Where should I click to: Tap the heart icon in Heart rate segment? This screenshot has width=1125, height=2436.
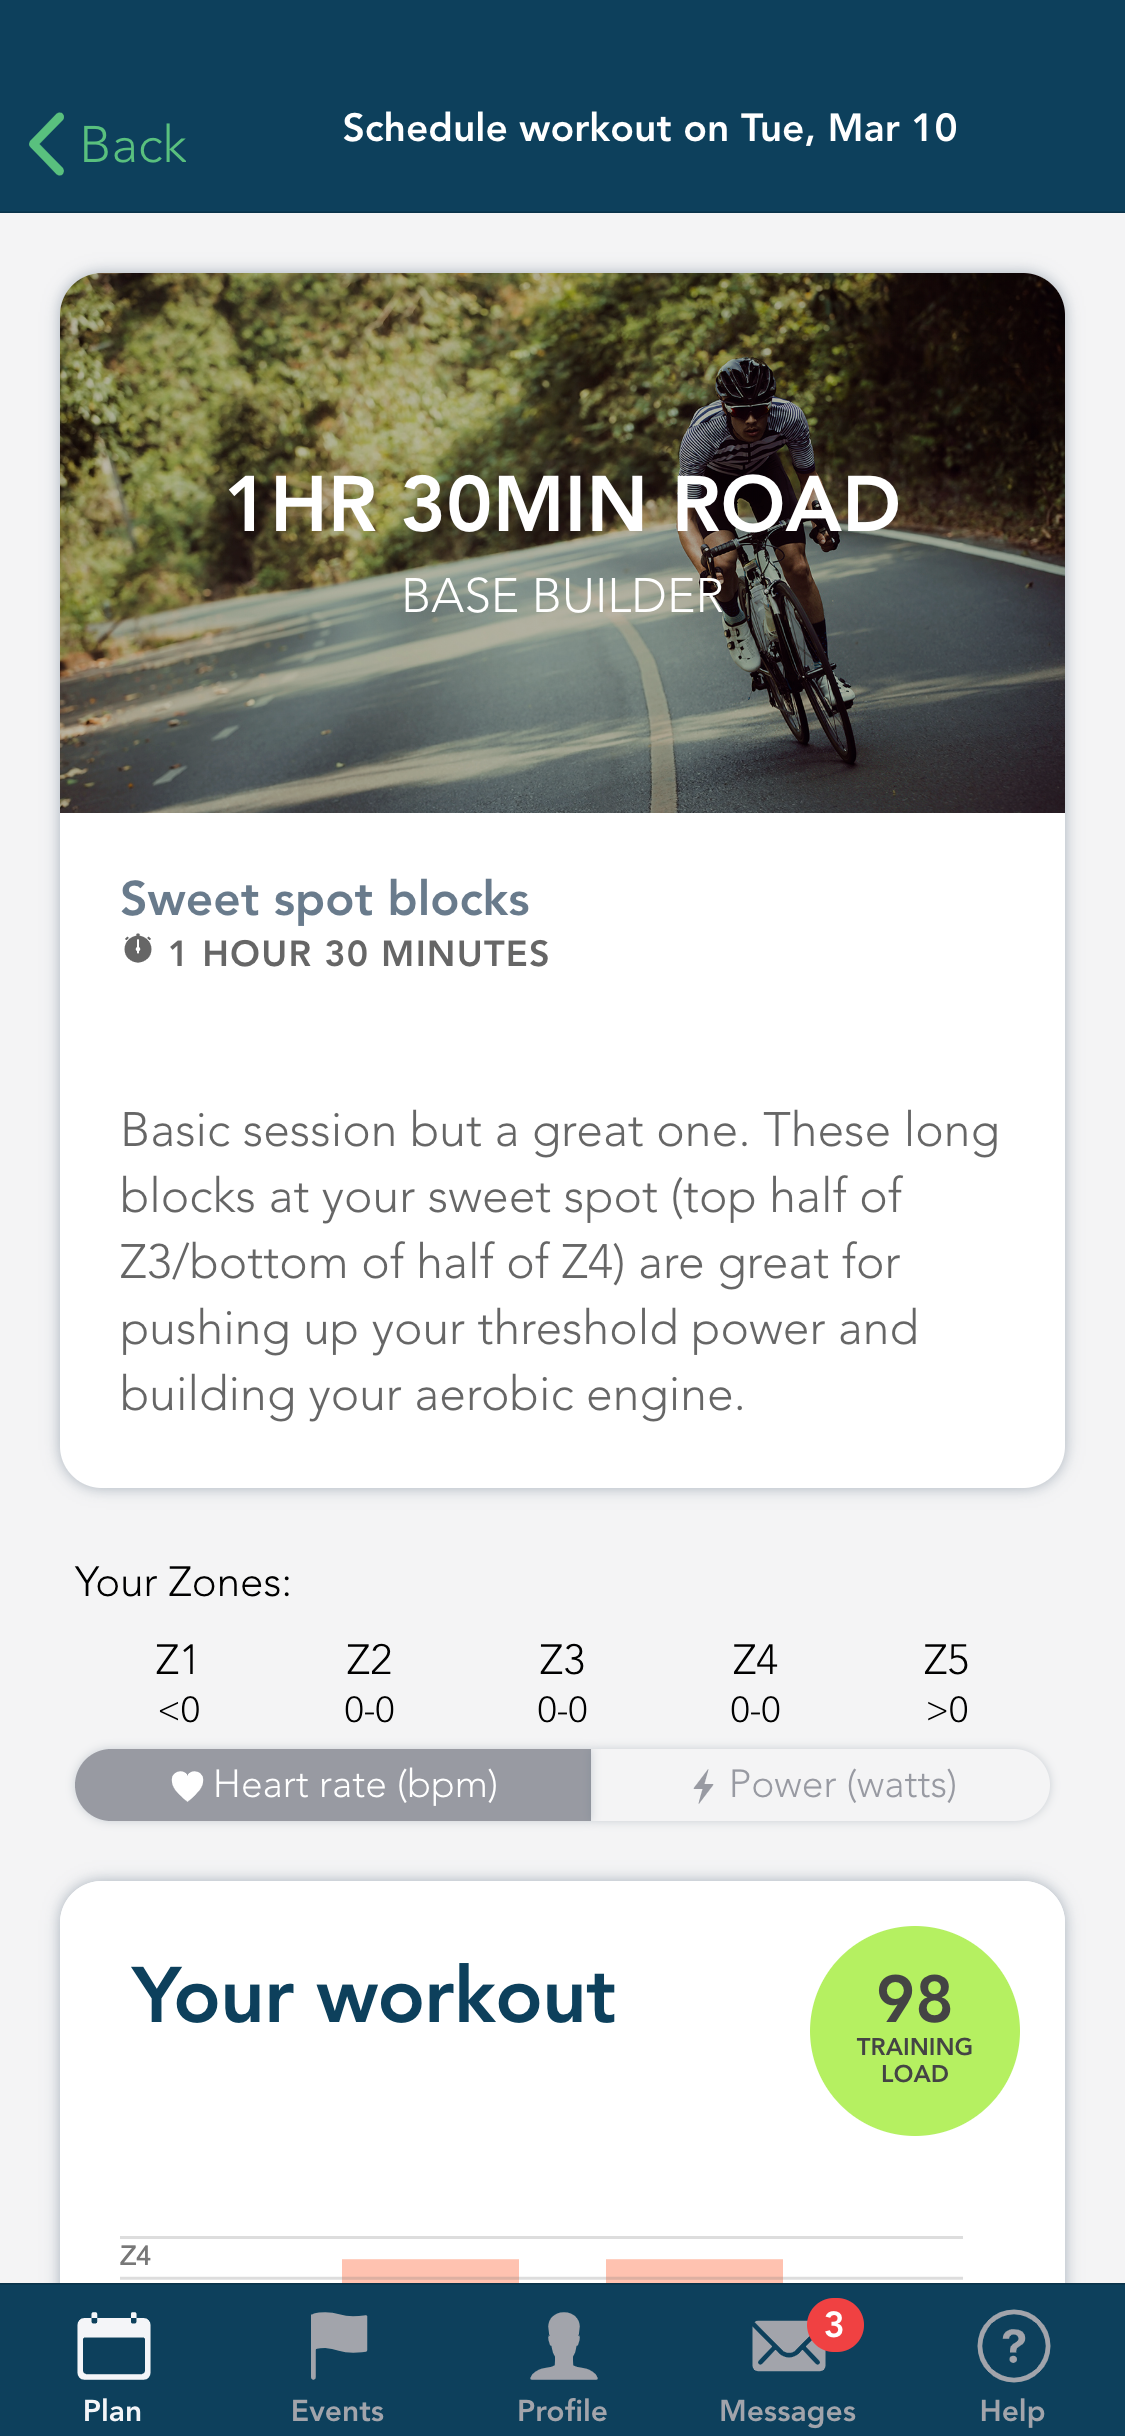click(188, 1784)
